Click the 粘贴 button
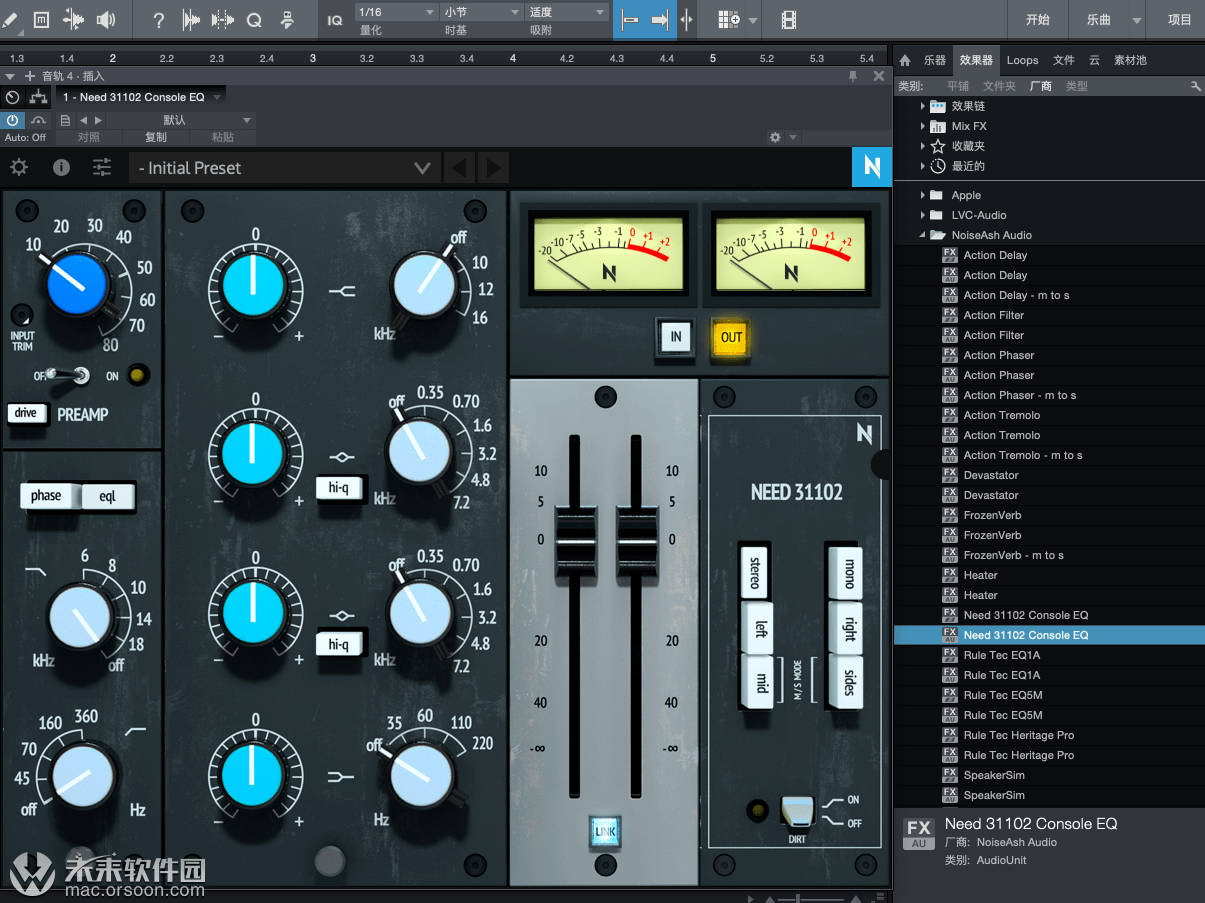The height and width of the screenshot is (903, 1205). coord(223,137)
